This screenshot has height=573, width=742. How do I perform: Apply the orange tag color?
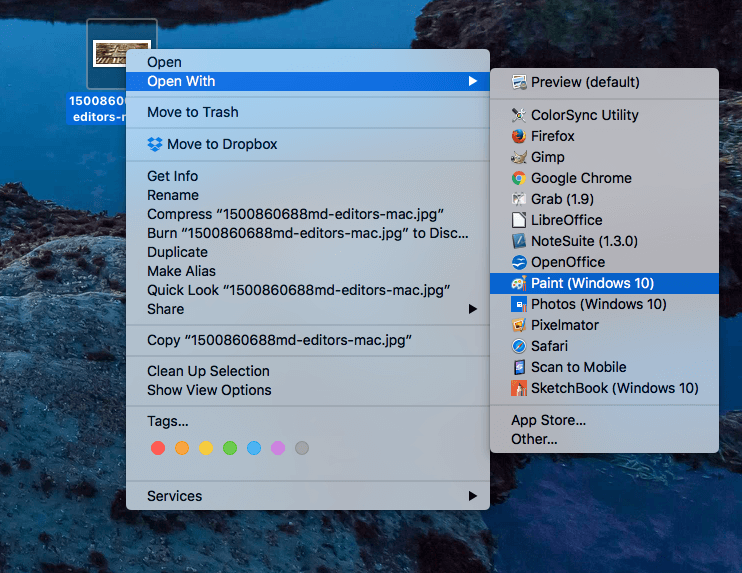pyautogui.click(x=182, y=448)
